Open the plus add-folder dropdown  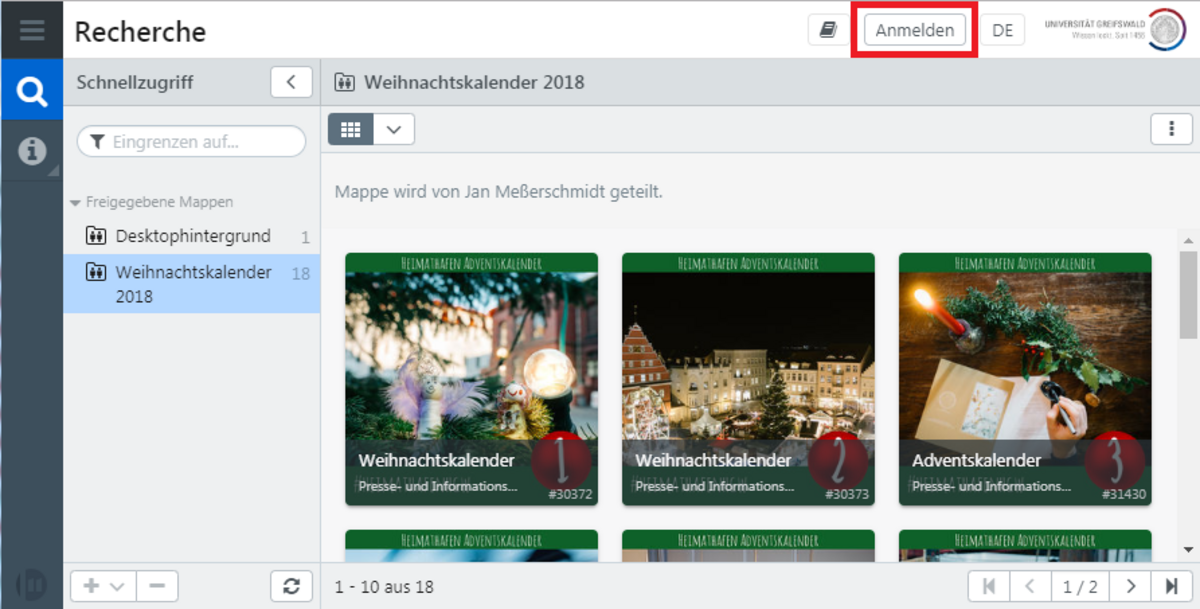(x=102, y=586)
